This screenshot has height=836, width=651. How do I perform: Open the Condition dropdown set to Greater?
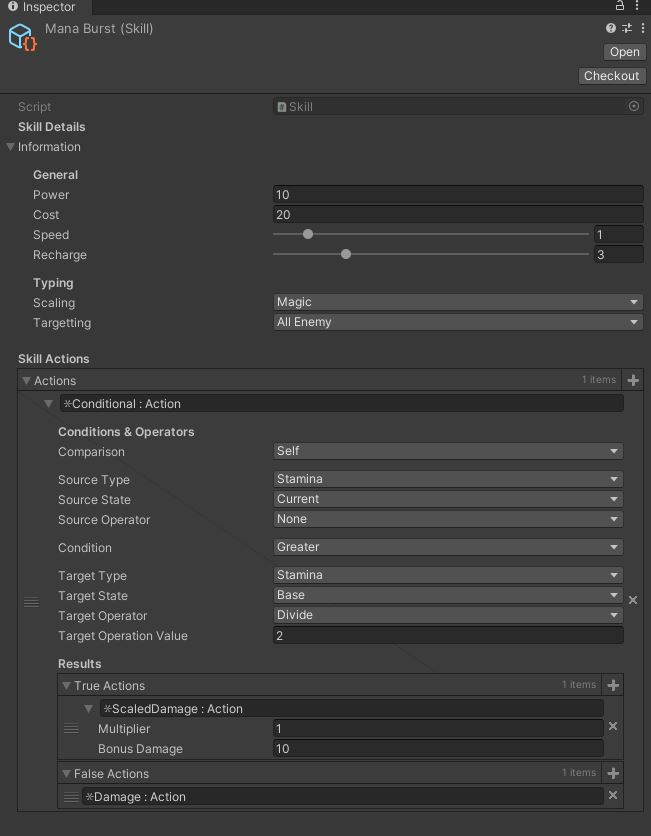448,547
